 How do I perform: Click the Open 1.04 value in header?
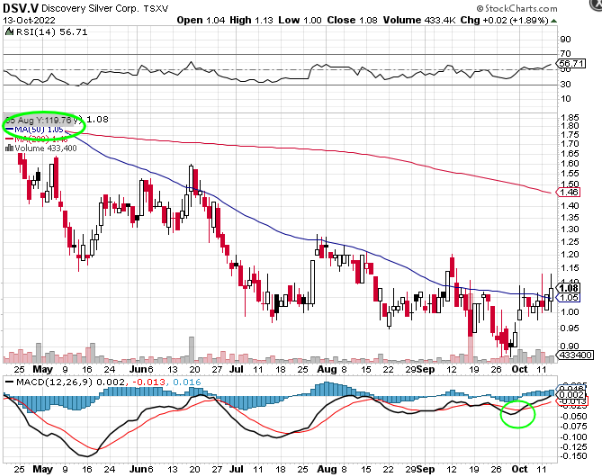[200, 20]
